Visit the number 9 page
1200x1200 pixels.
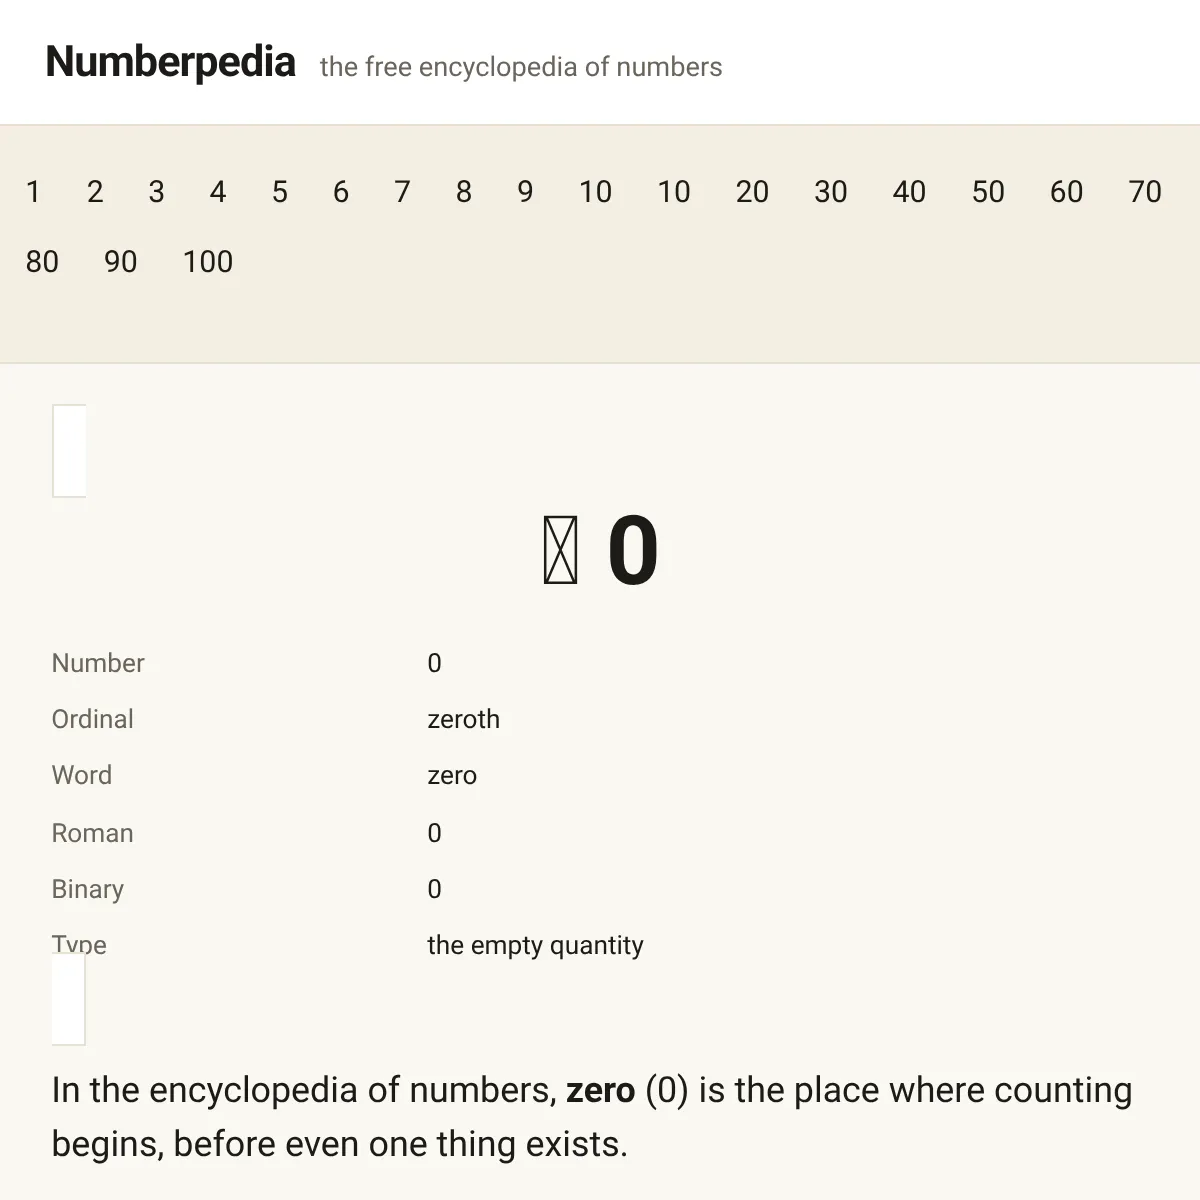[525, 191]
